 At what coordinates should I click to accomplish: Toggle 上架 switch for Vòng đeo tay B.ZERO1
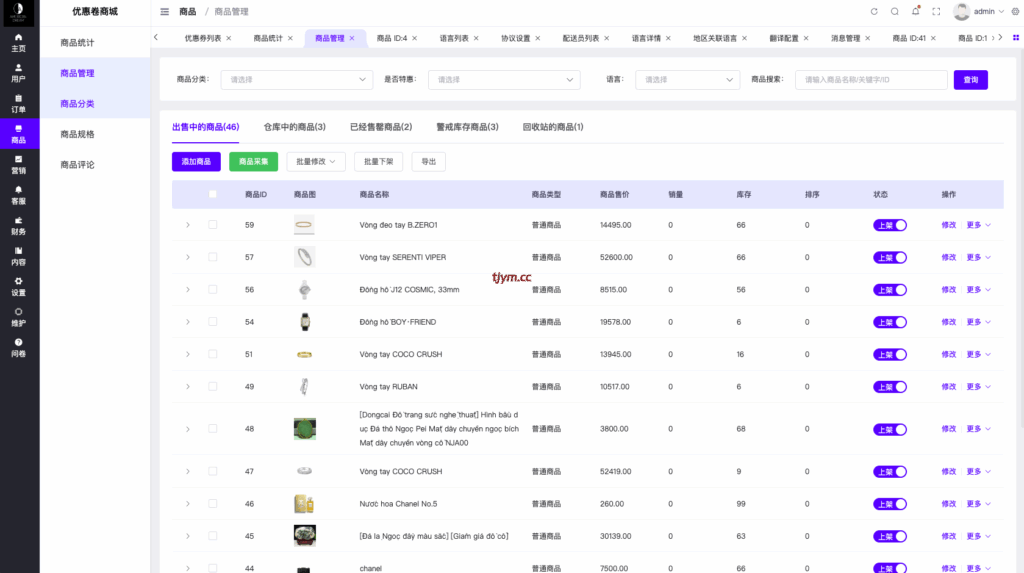pyautogui.click(x=889, y=225)
